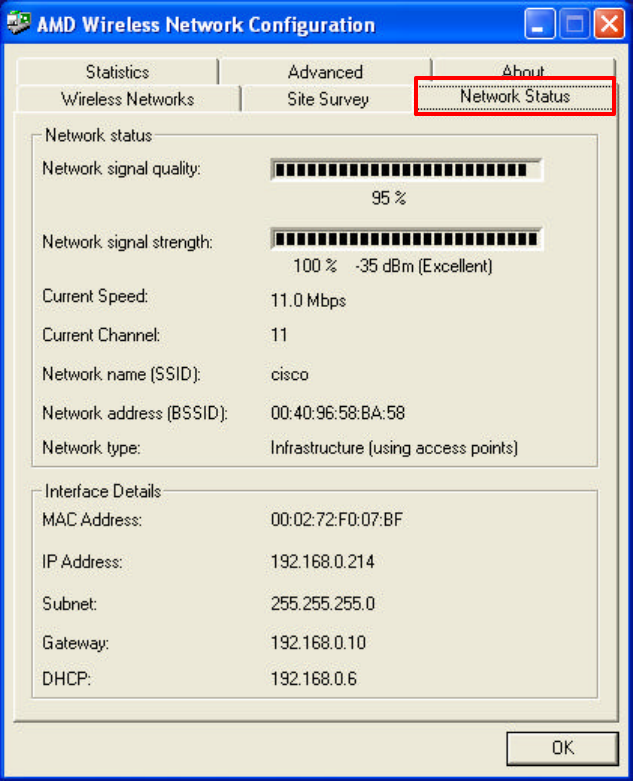Click the network signal strength bar
Image resolution: width=633 pixels, height=781 pixels.
click(x=406, y=239)
